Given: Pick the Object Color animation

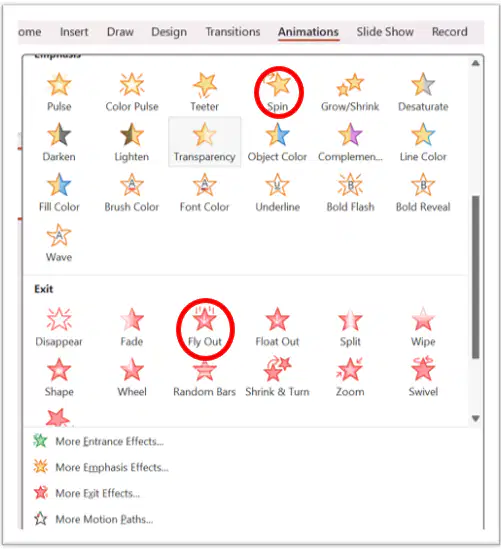Looking at the screenshot, I should [277, 142].
